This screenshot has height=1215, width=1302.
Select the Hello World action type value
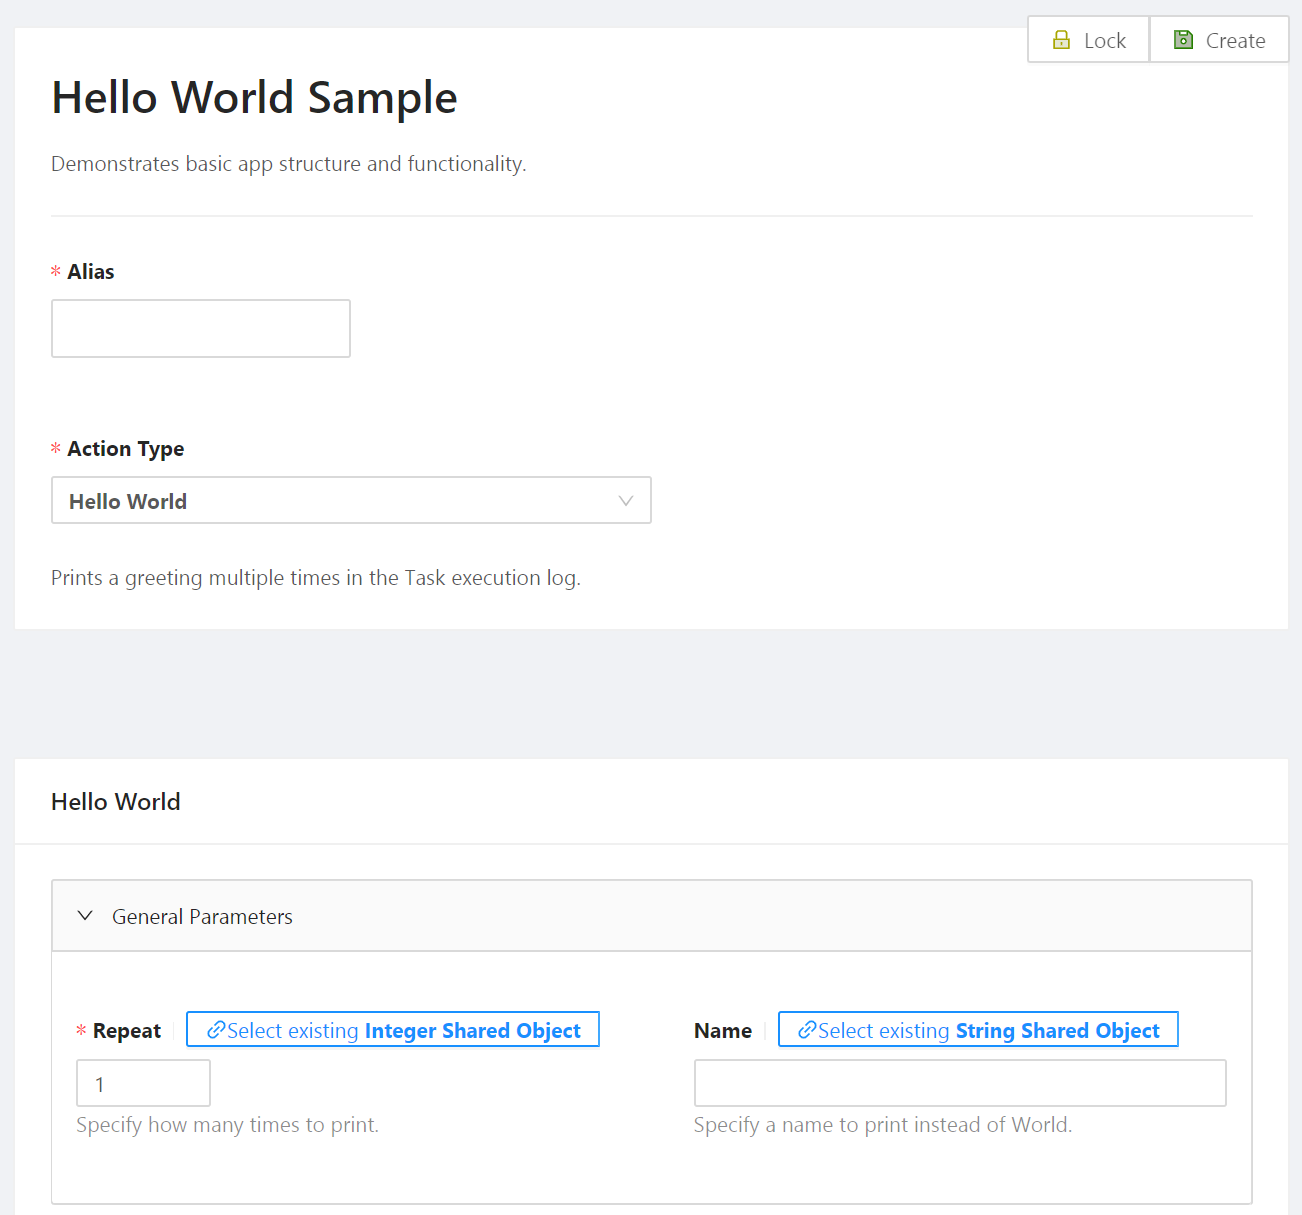pos(128,501)
